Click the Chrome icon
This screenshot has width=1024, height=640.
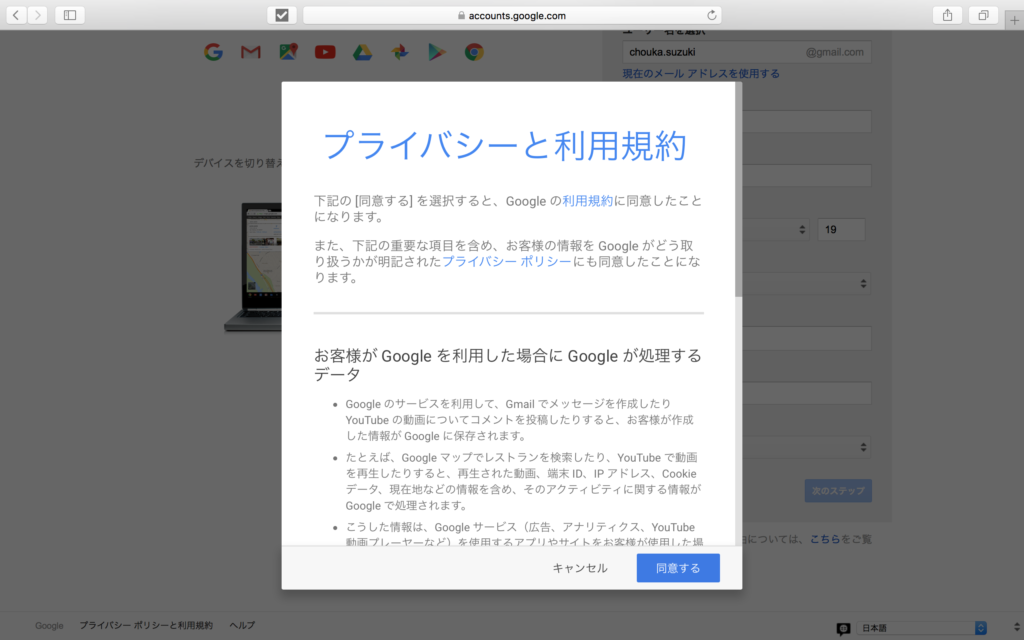474,52
